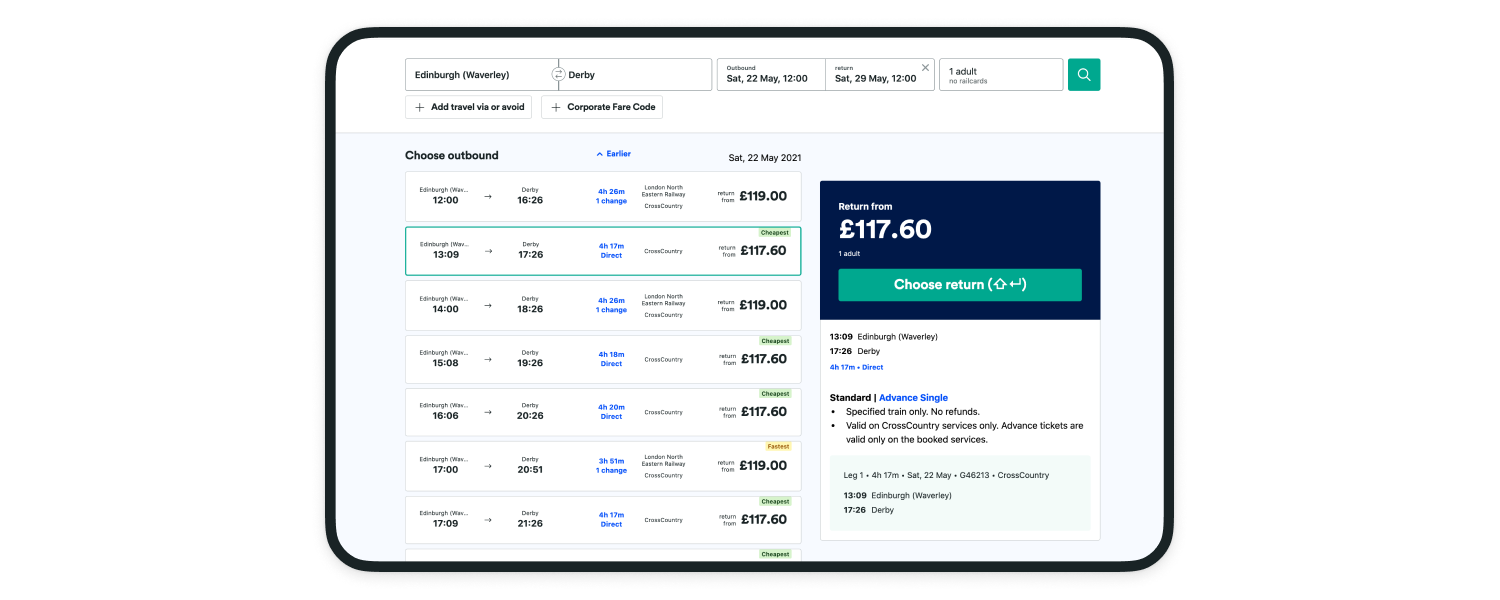Open the 1 adult passengers dropdown
This screenshot has height=600, width=1500.
[1000, 75]
